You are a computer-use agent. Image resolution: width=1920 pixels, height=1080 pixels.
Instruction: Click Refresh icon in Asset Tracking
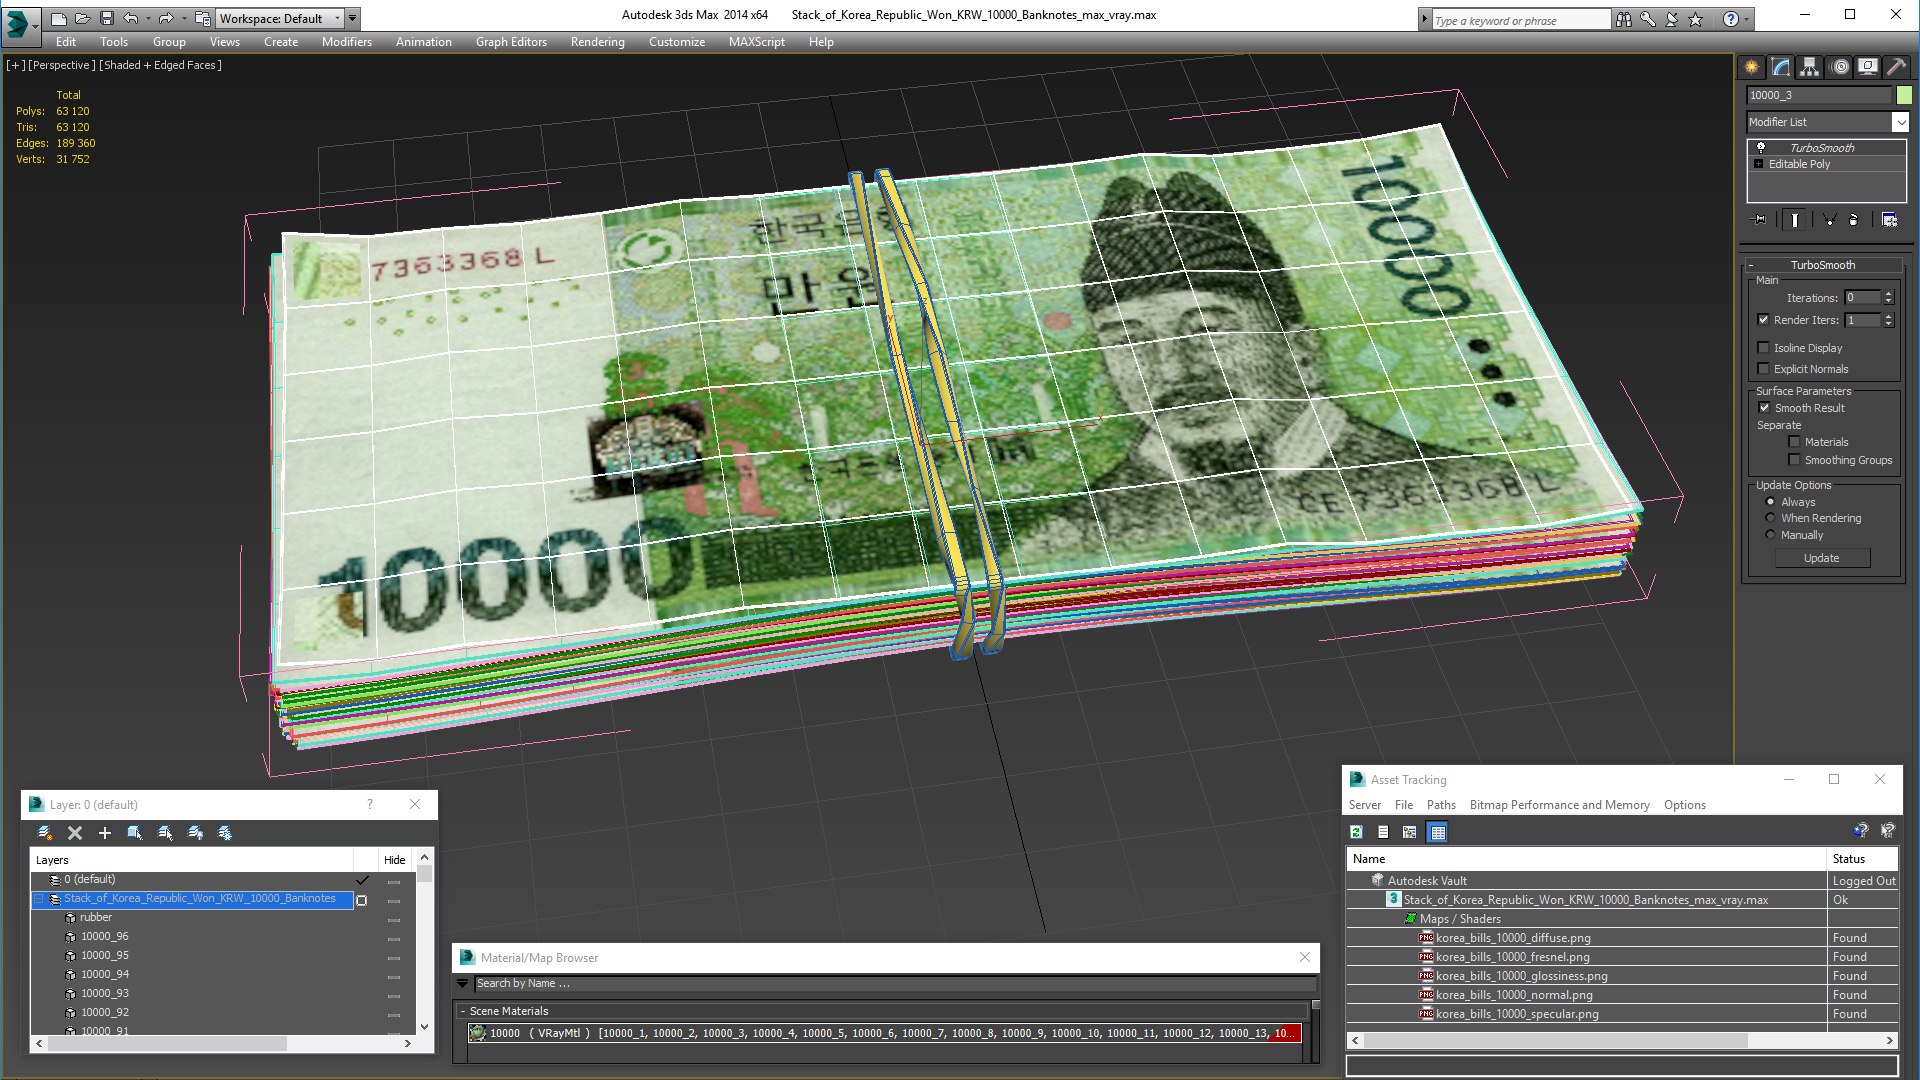coord(1357,832)
